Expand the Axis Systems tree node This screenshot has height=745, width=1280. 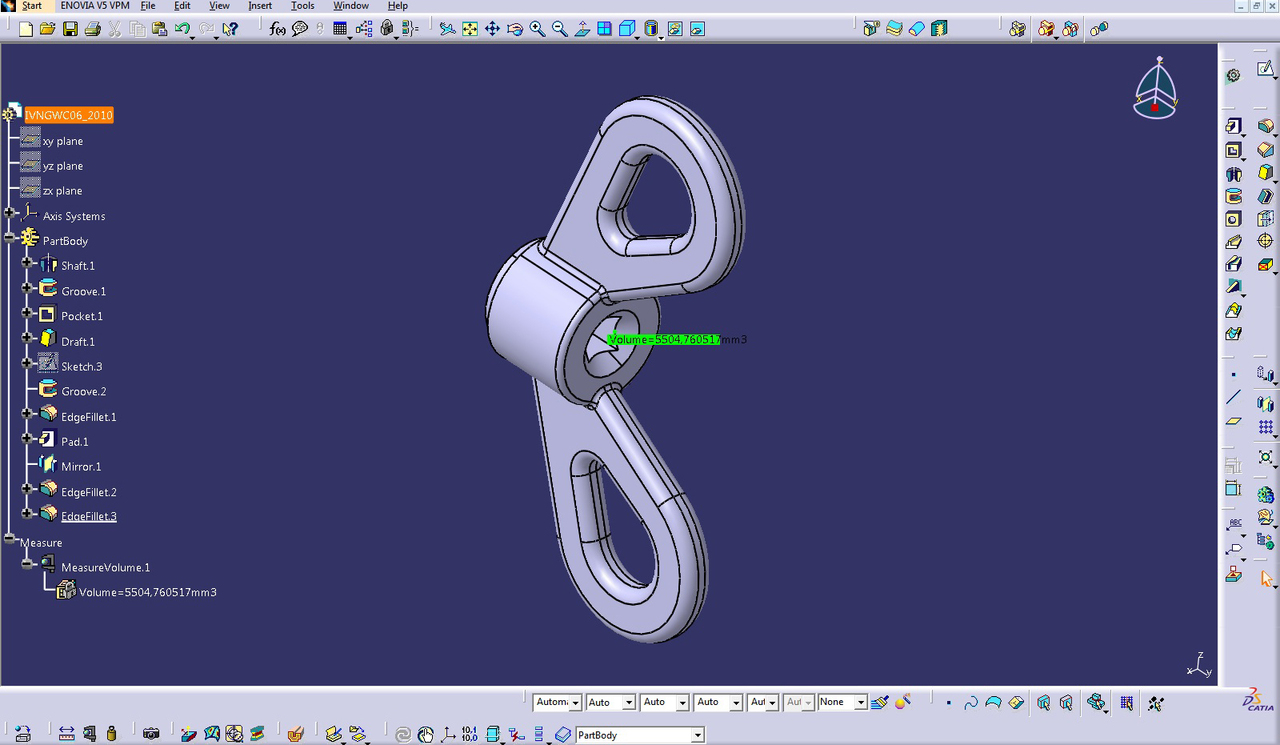(x=9, y=213)
